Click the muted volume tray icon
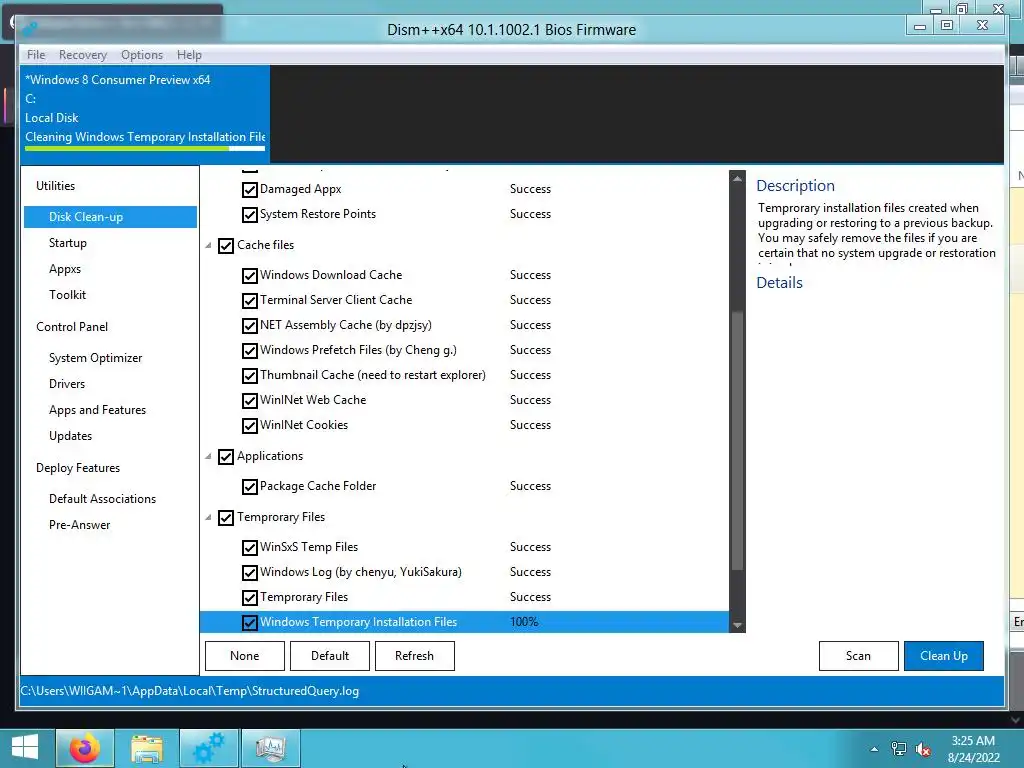The height and width of the screenshot is (768, 1024). (x=923, y=749)
